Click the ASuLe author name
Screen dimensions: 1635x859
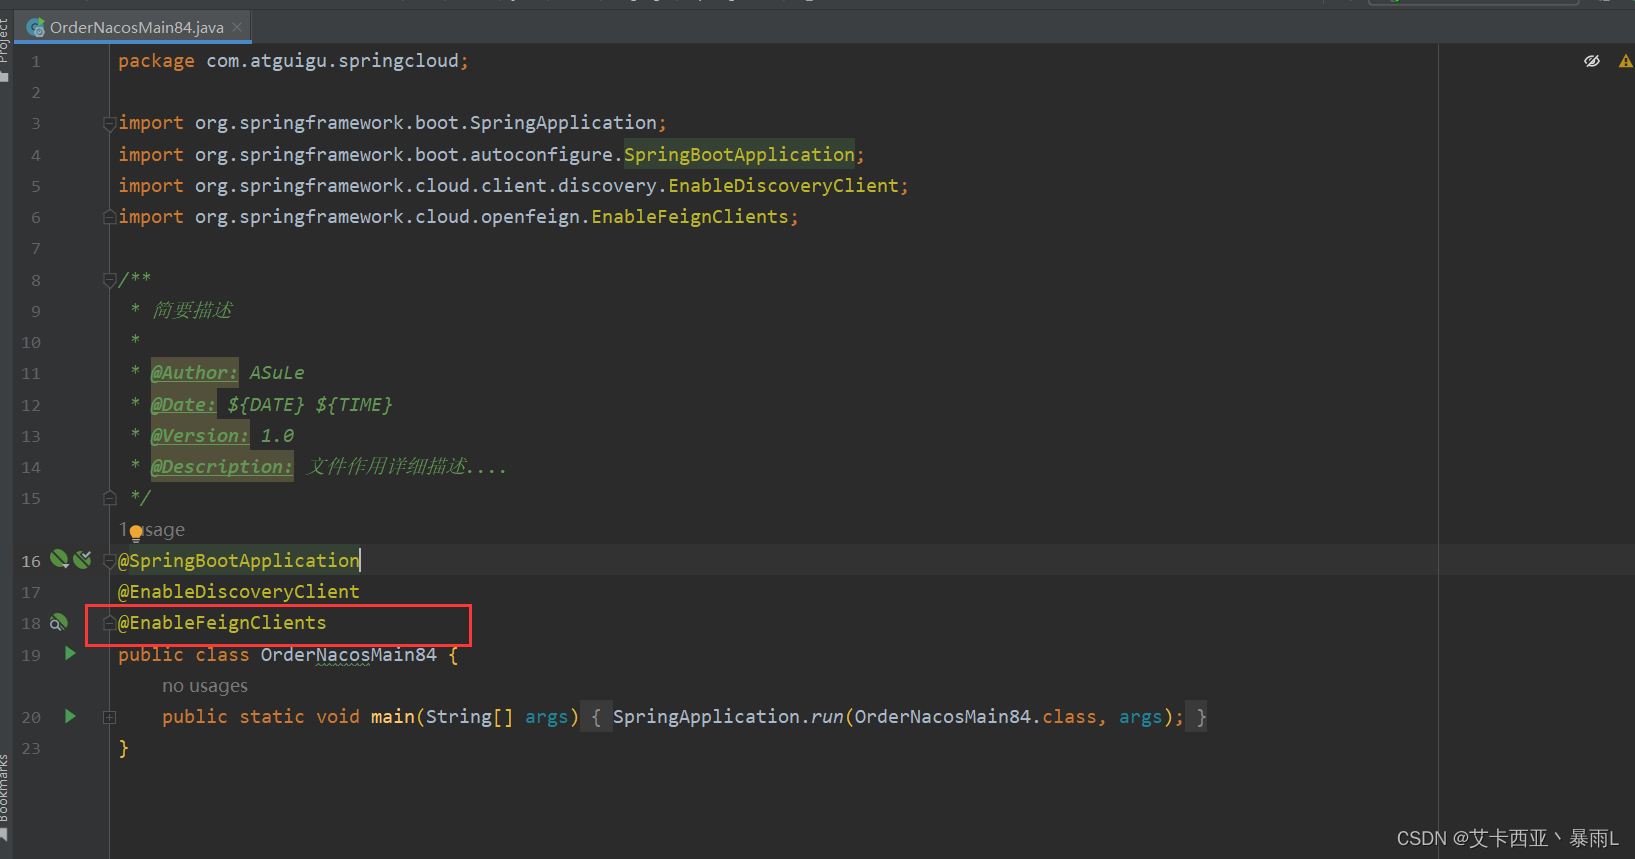pos(277,373)
